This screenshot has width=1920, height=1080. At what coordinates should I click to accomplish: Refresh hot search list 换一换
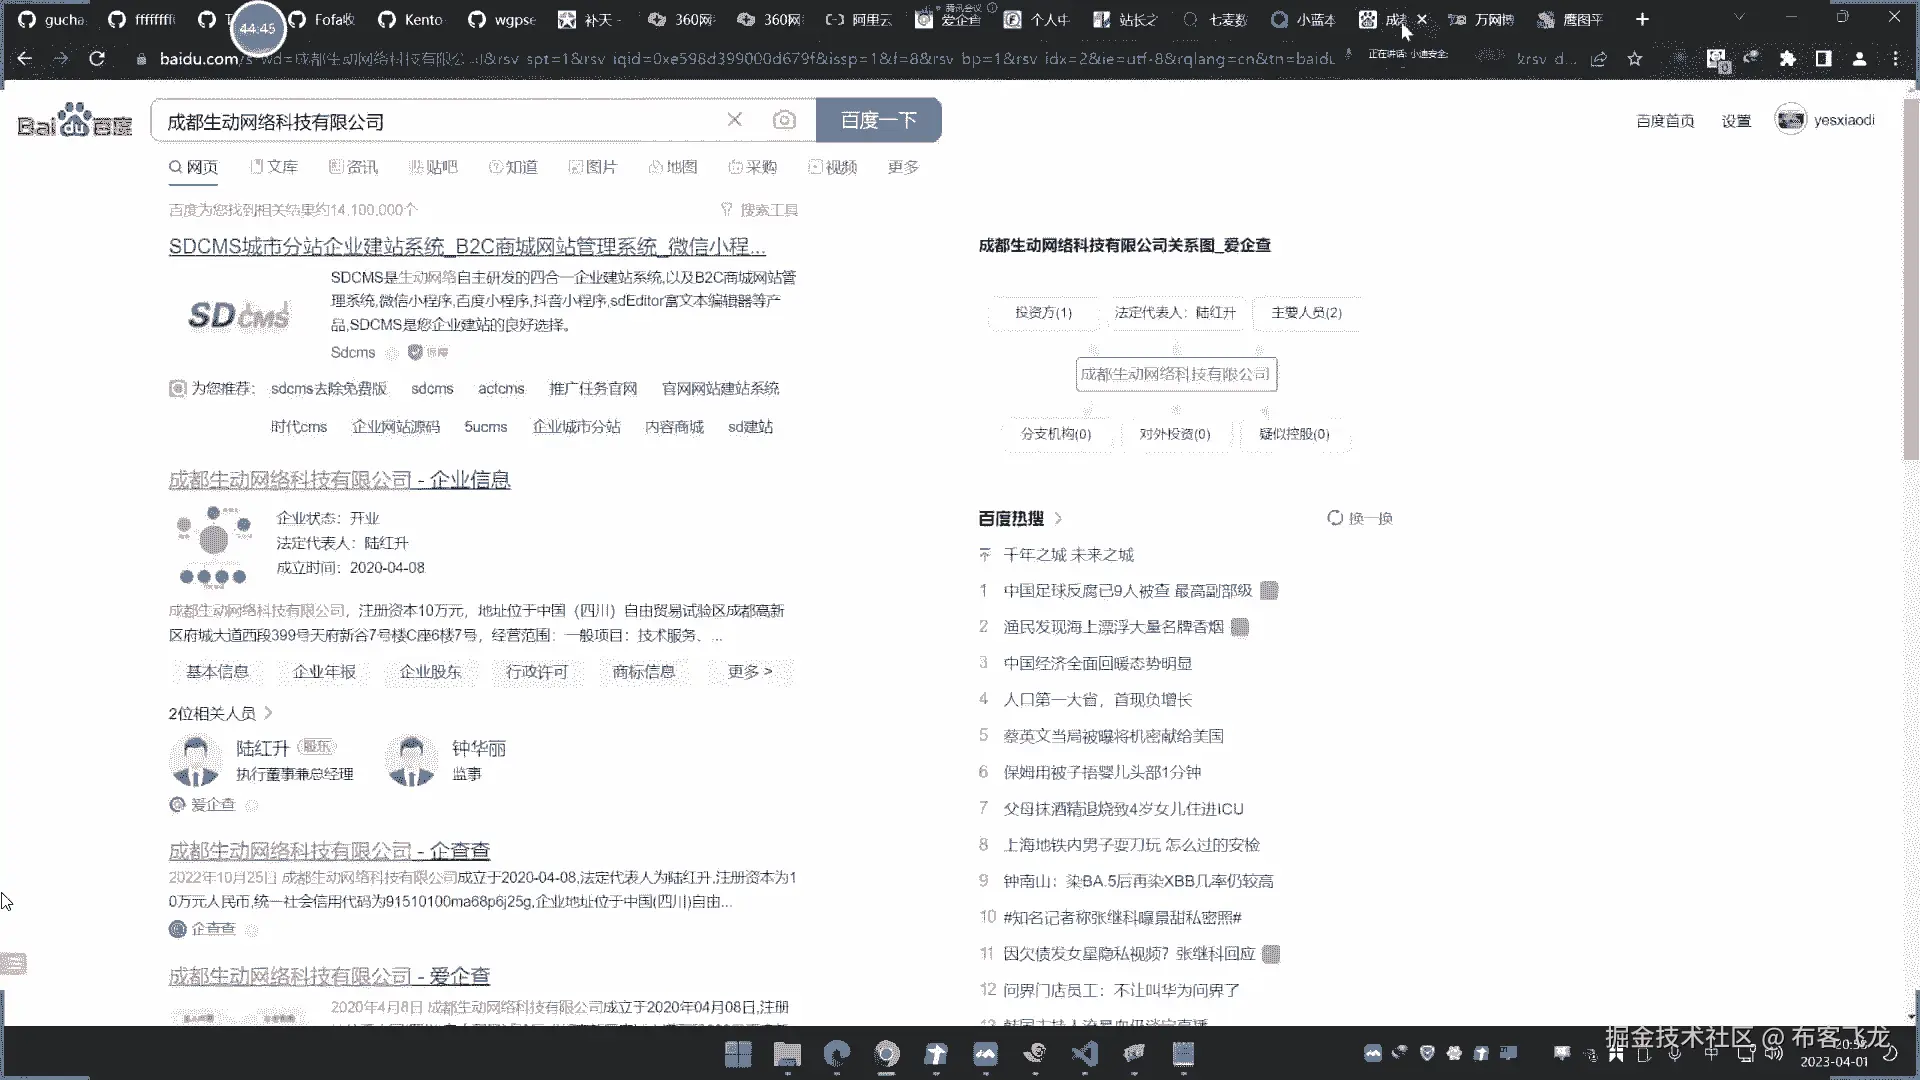point(1359,518)
